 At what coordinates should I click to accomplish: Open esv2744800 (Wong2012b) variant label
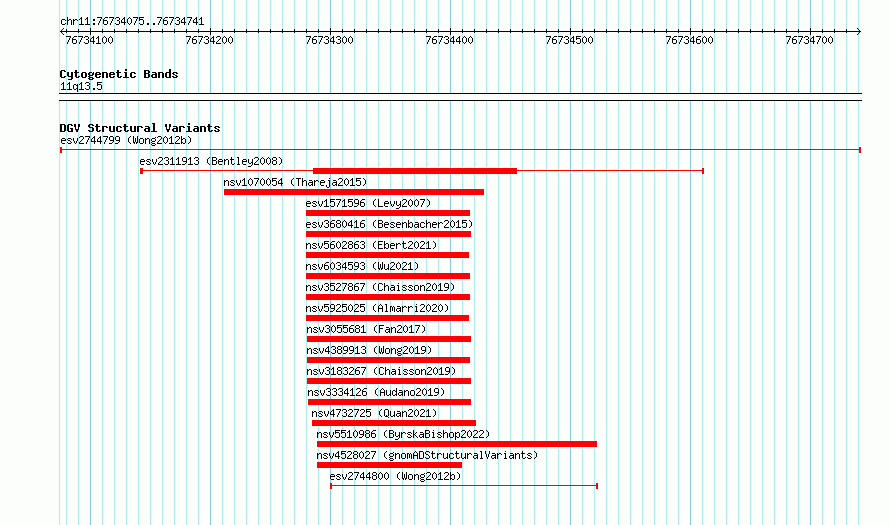point(396,476)
